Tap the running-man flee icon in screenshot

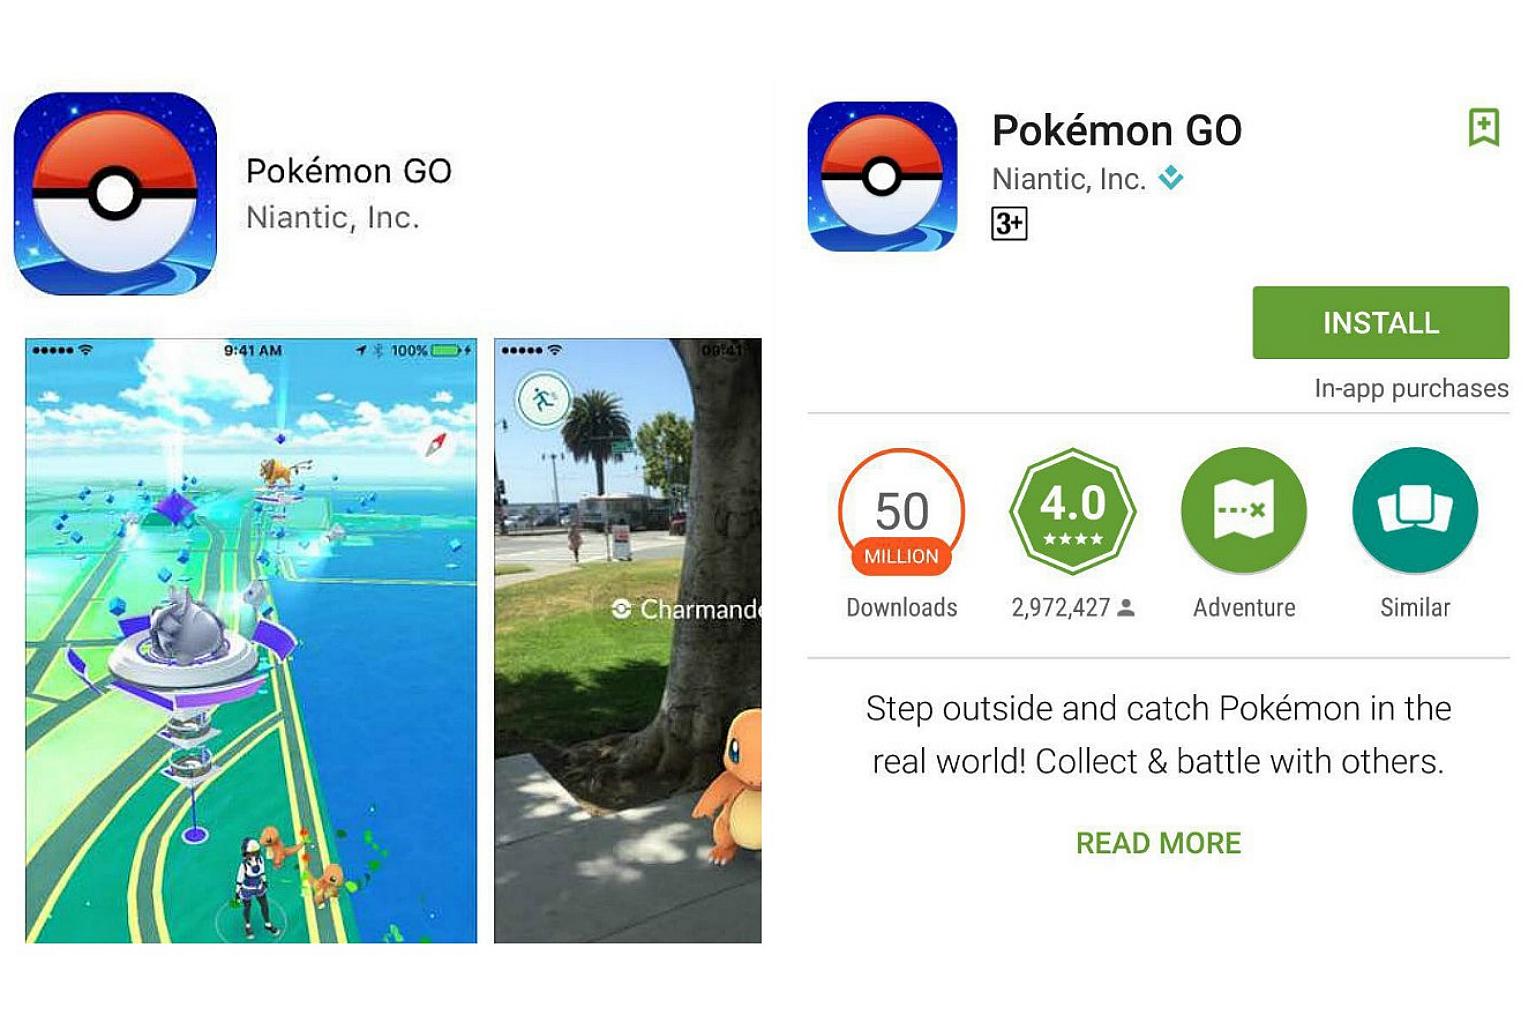click(x=543, y=400)
